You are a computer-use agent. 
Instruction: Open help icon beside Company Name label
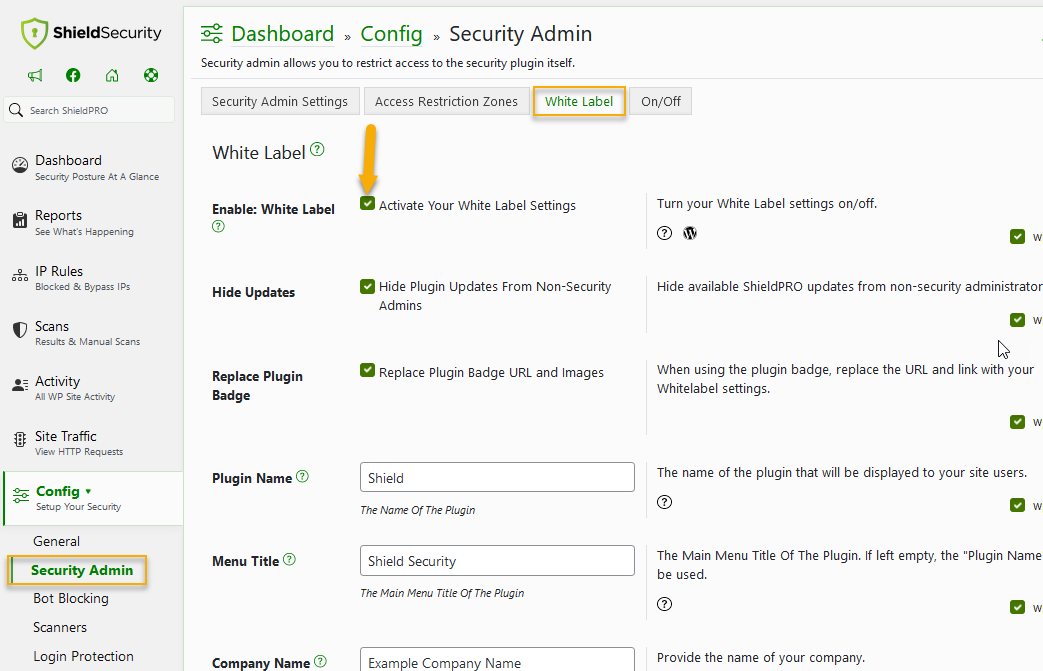(320, 662)
